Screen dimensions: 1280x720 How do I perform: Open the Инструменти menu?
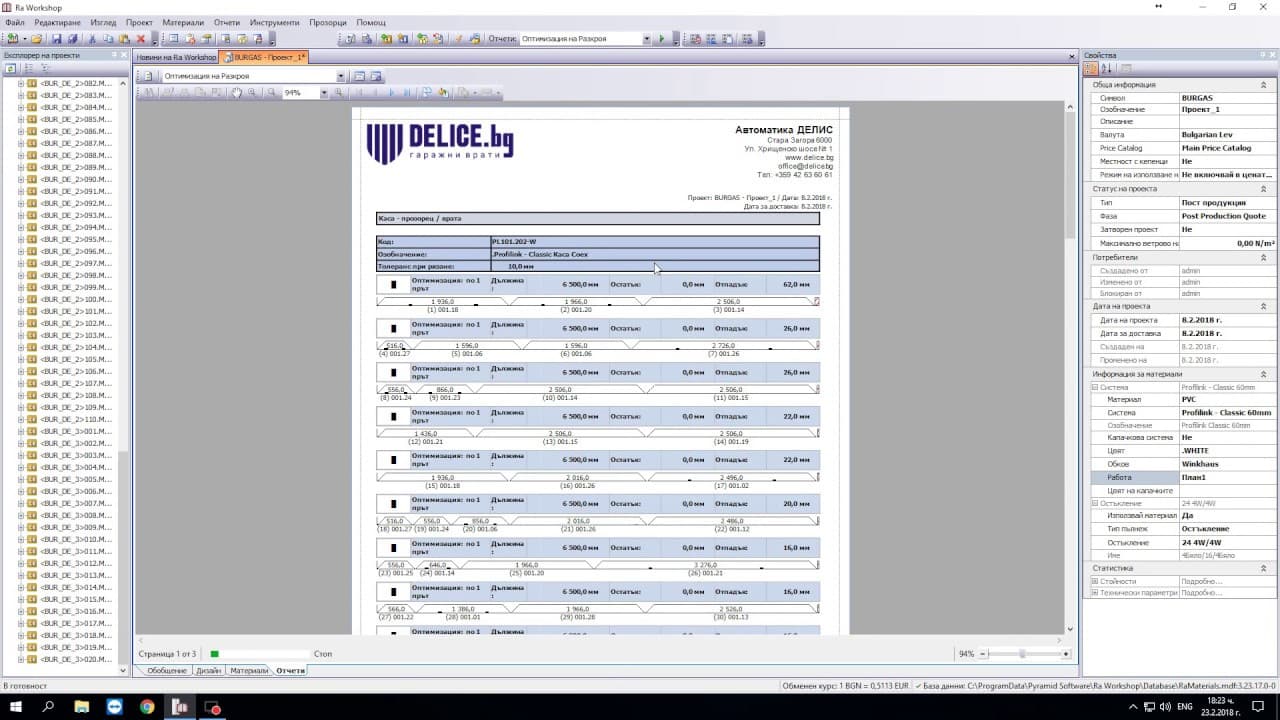click(274, 22)
